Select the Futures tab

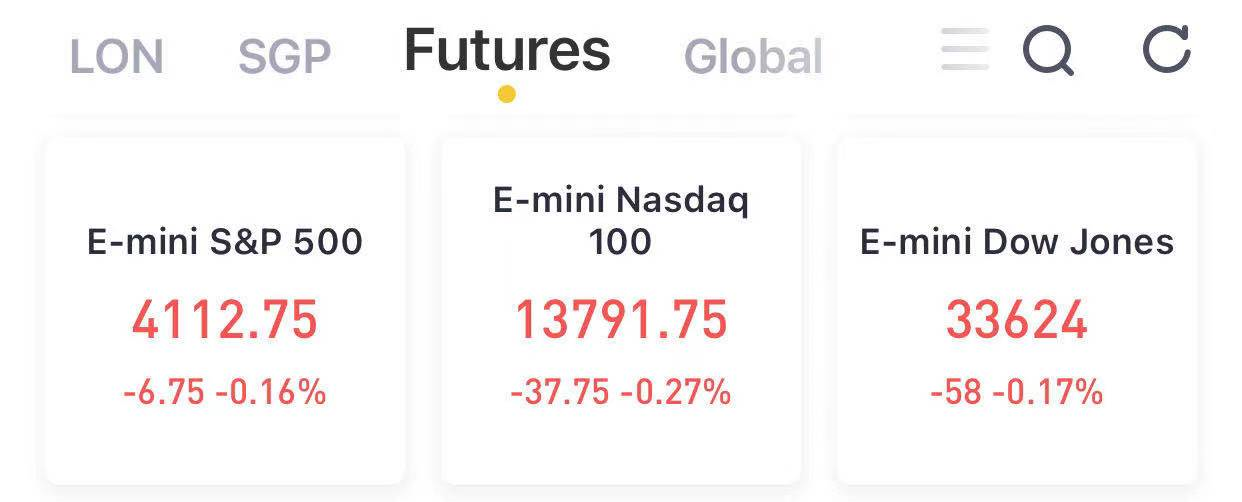tap(507, 50)
